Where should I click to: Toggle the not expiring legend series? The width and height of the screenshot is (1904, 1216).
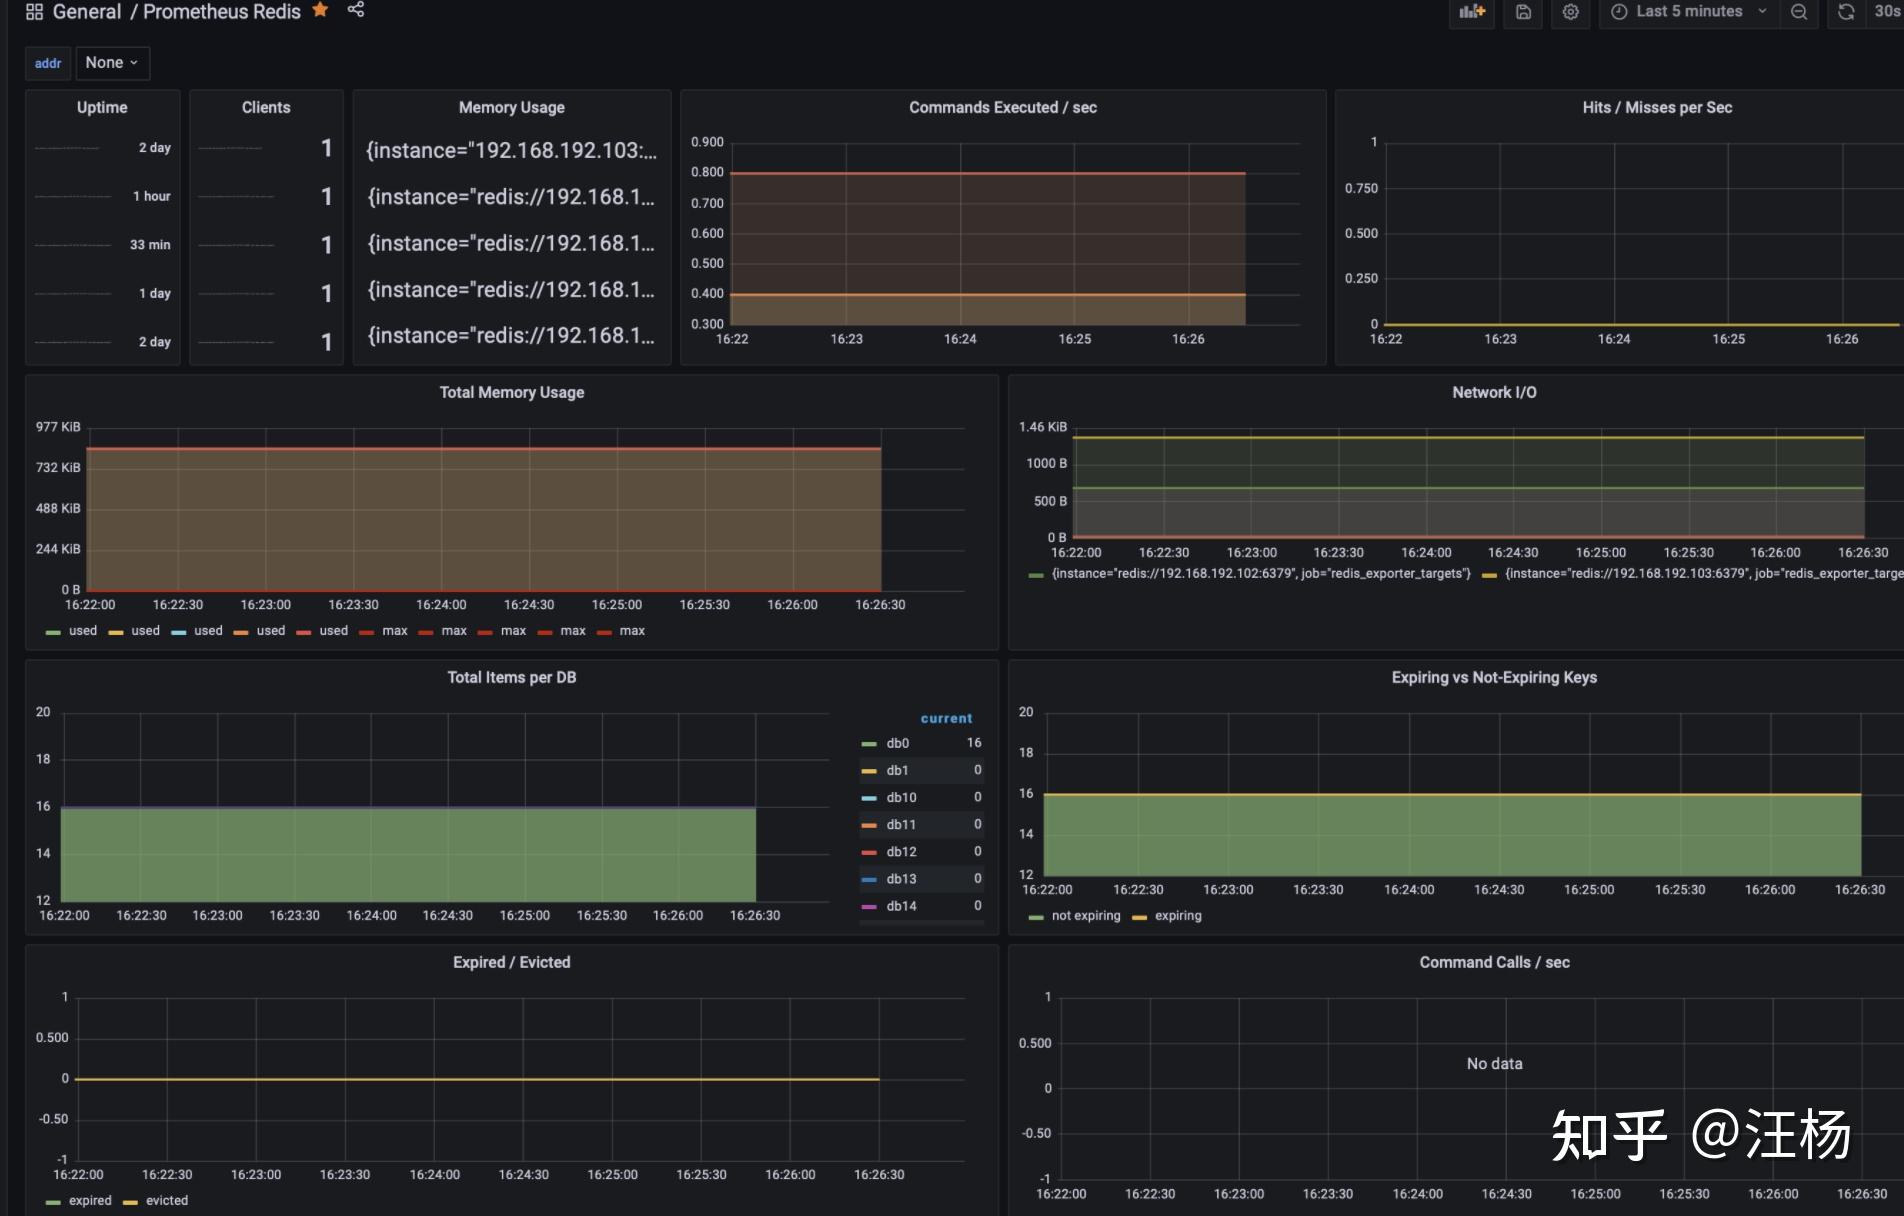click(x=1085, y=915)
